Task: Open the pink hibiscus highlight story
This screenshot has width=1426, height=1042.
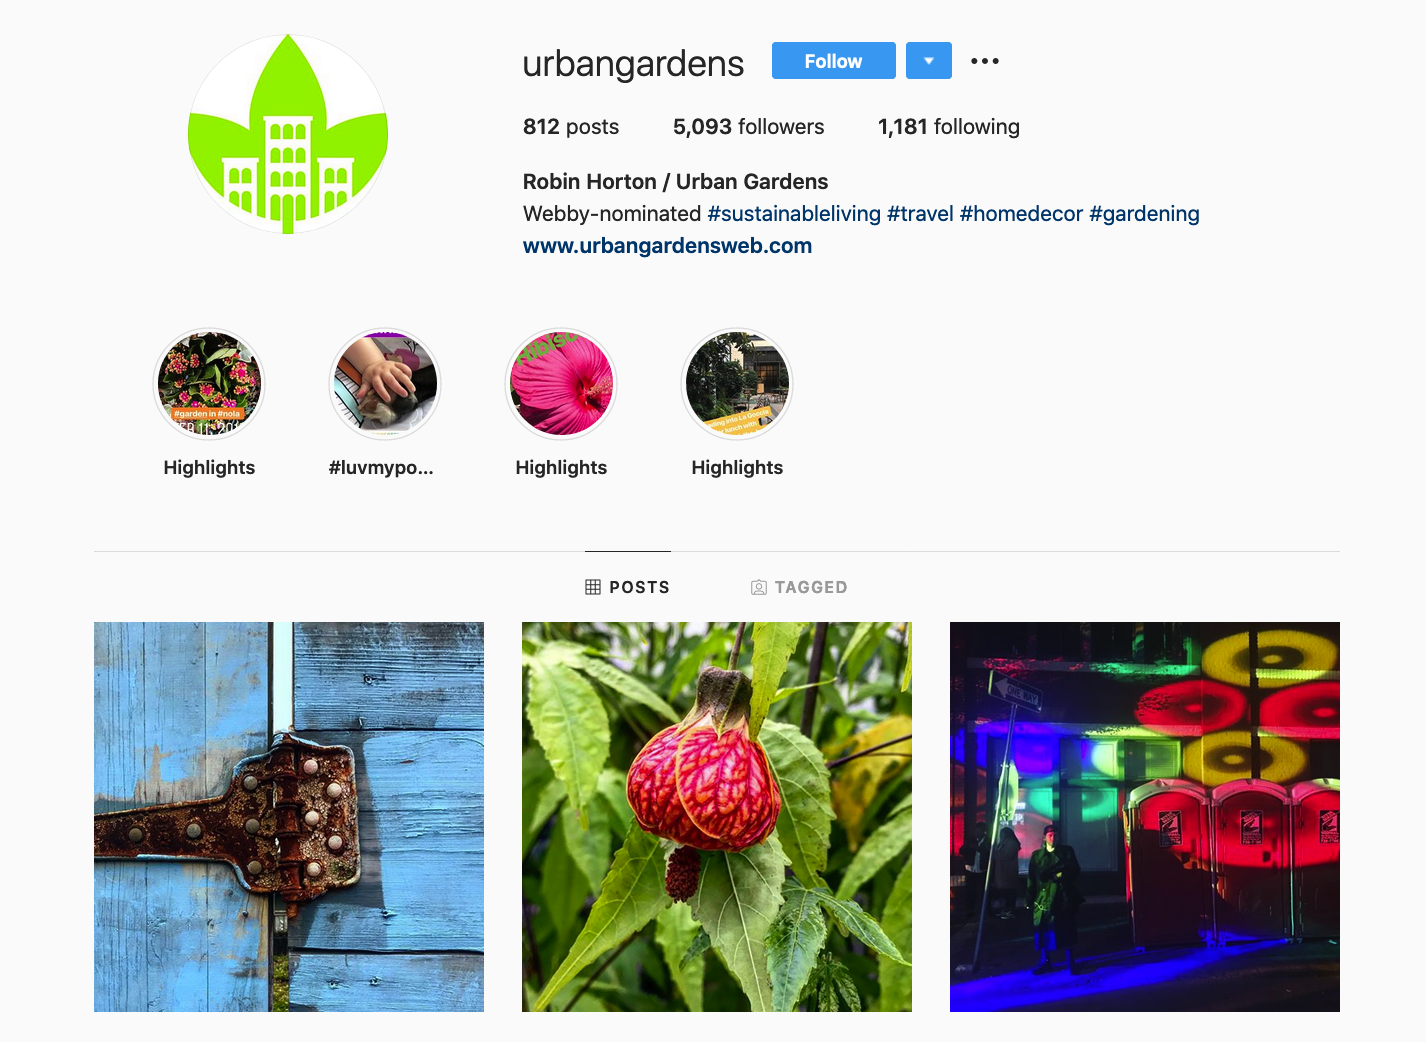Action: click(561, 384)
